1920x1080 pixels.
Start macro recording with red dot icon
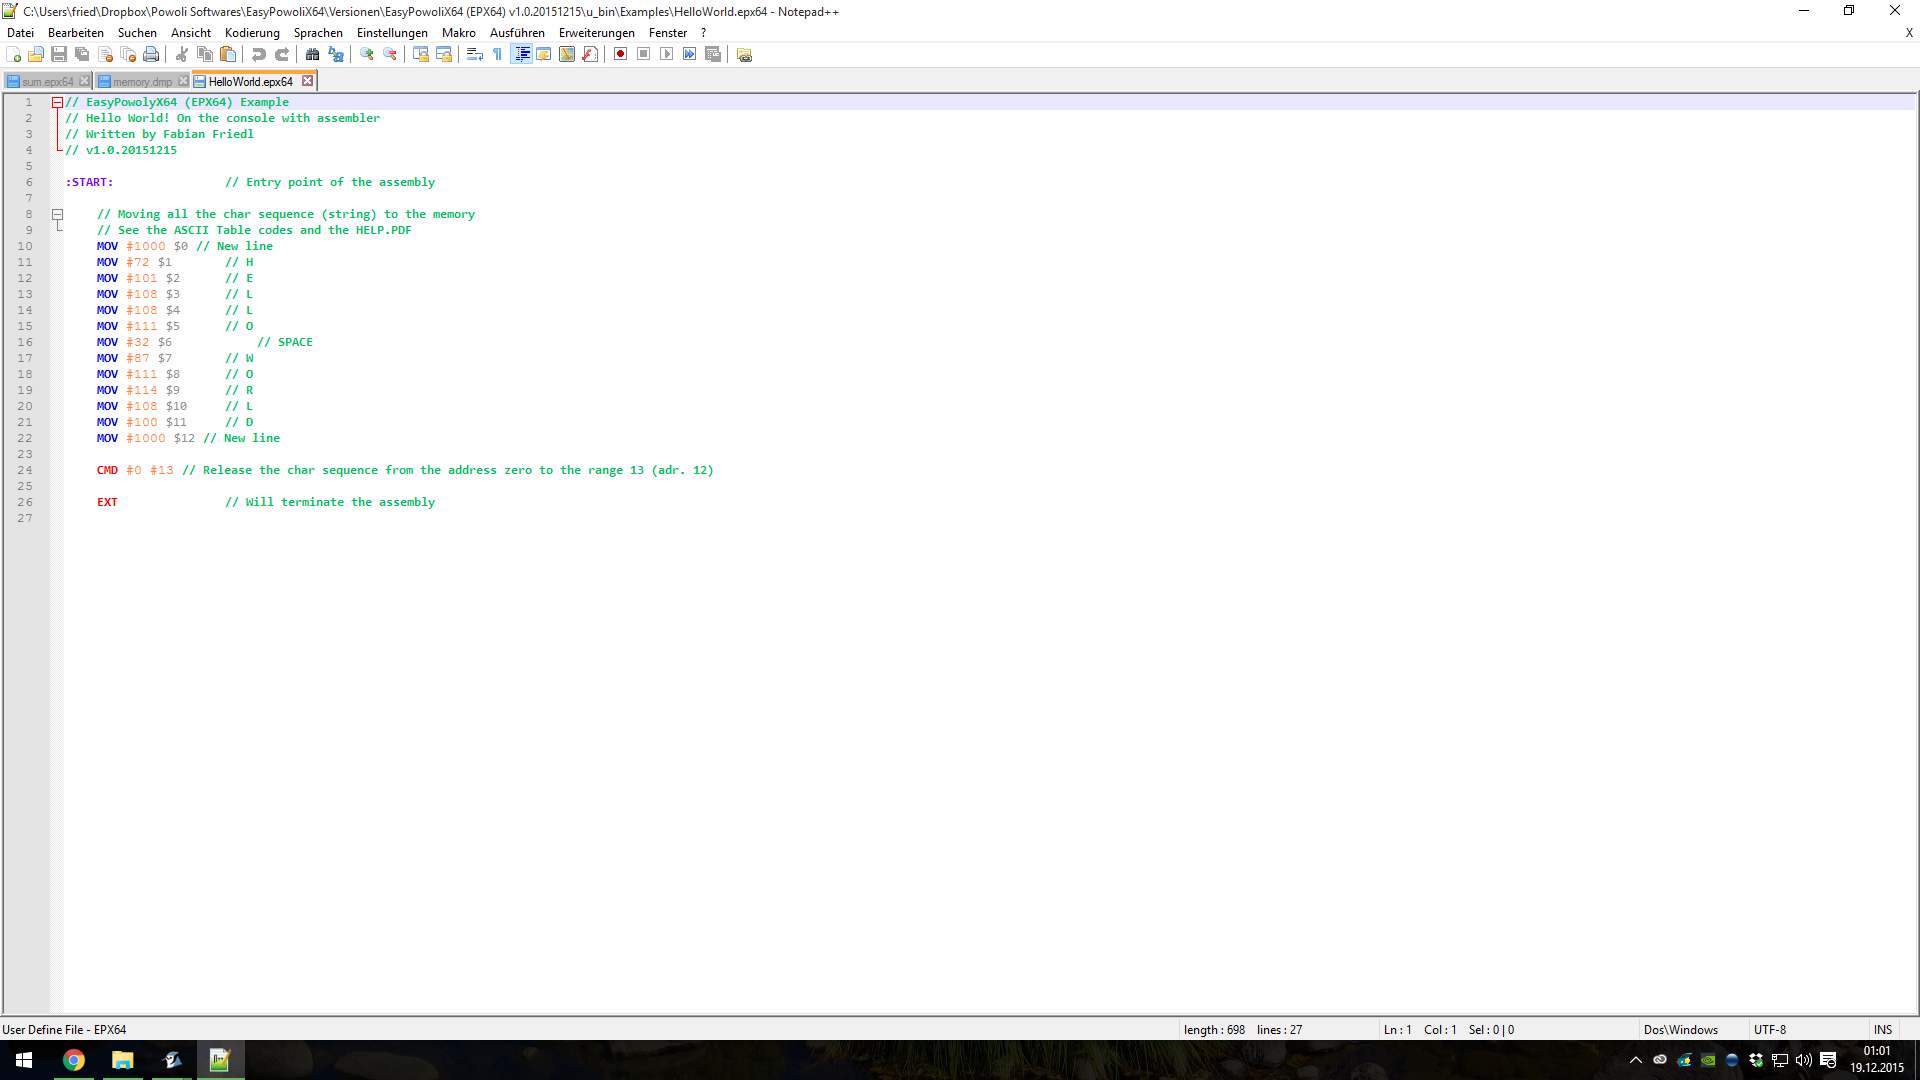pyautogui.click(x=620, y=54)
